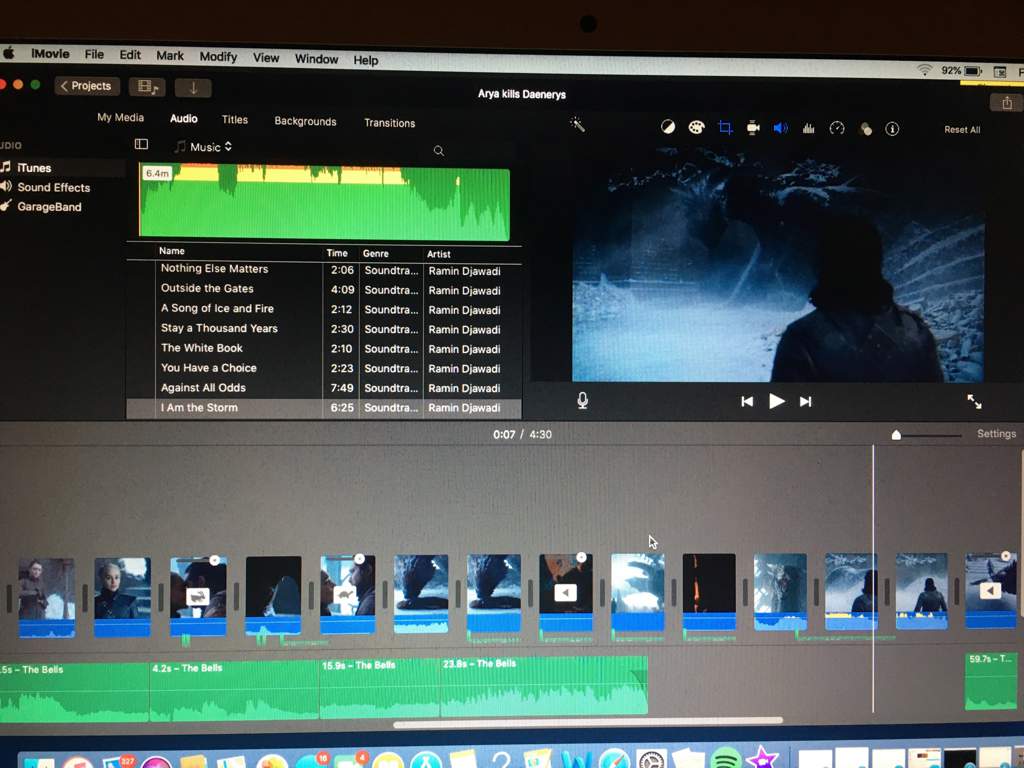Open the Stabilization camera tool

point(753,128)
